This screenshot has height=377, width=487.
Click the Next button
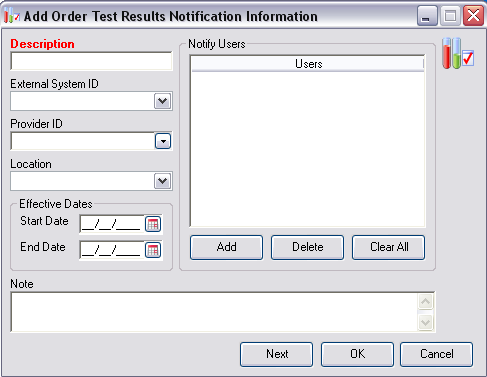click(x=276, y=354)
